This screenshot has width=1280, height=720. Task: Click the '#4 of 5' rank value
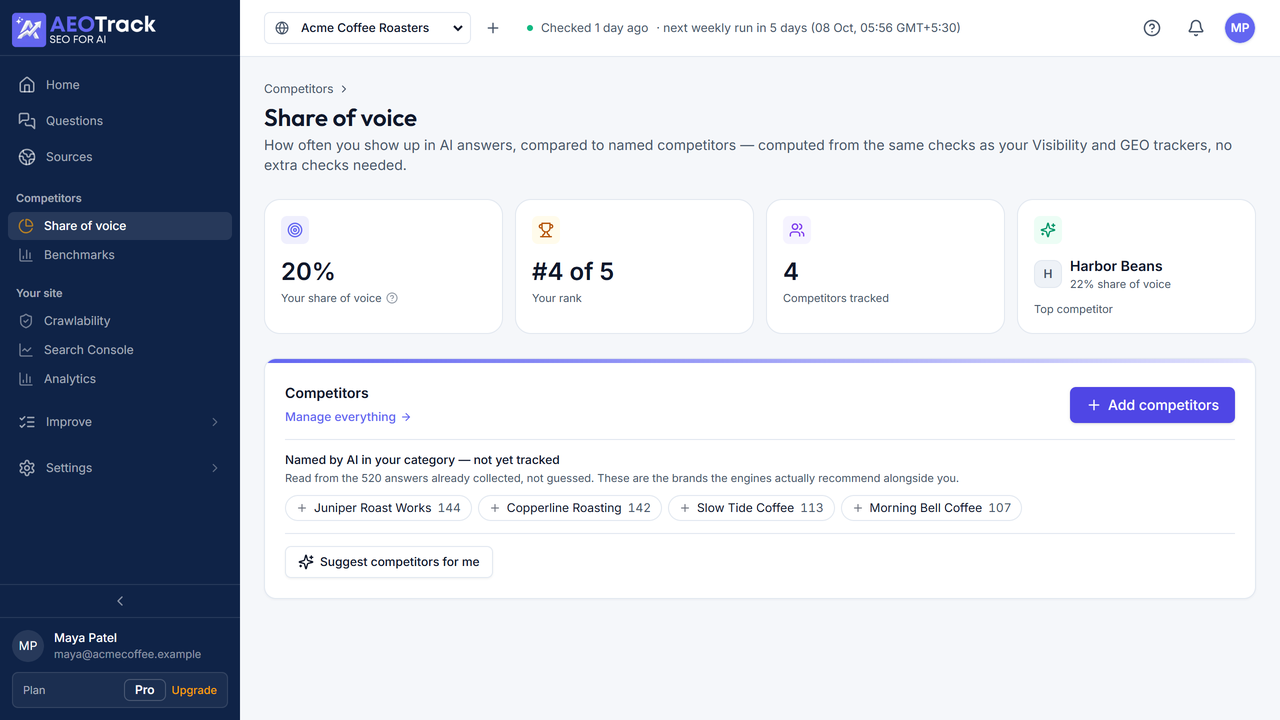click(573, 271)
